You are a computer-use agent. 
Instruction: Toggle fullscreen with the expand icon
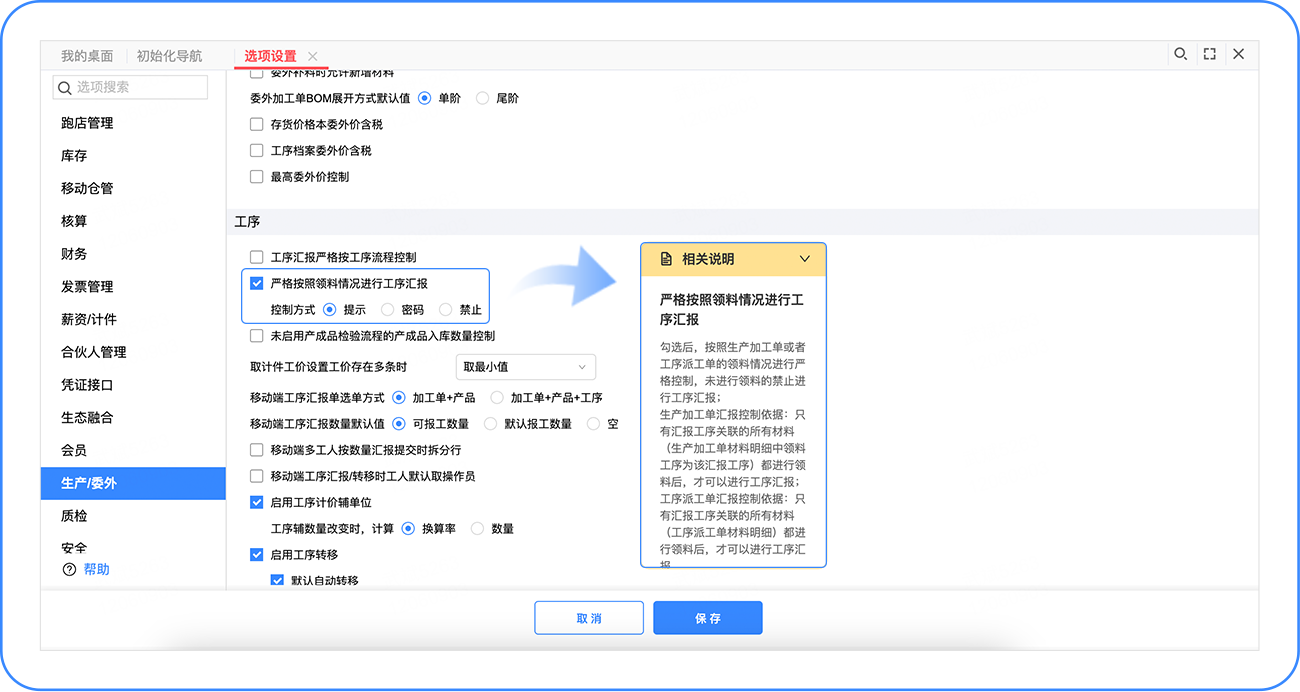coord(1209,54)
